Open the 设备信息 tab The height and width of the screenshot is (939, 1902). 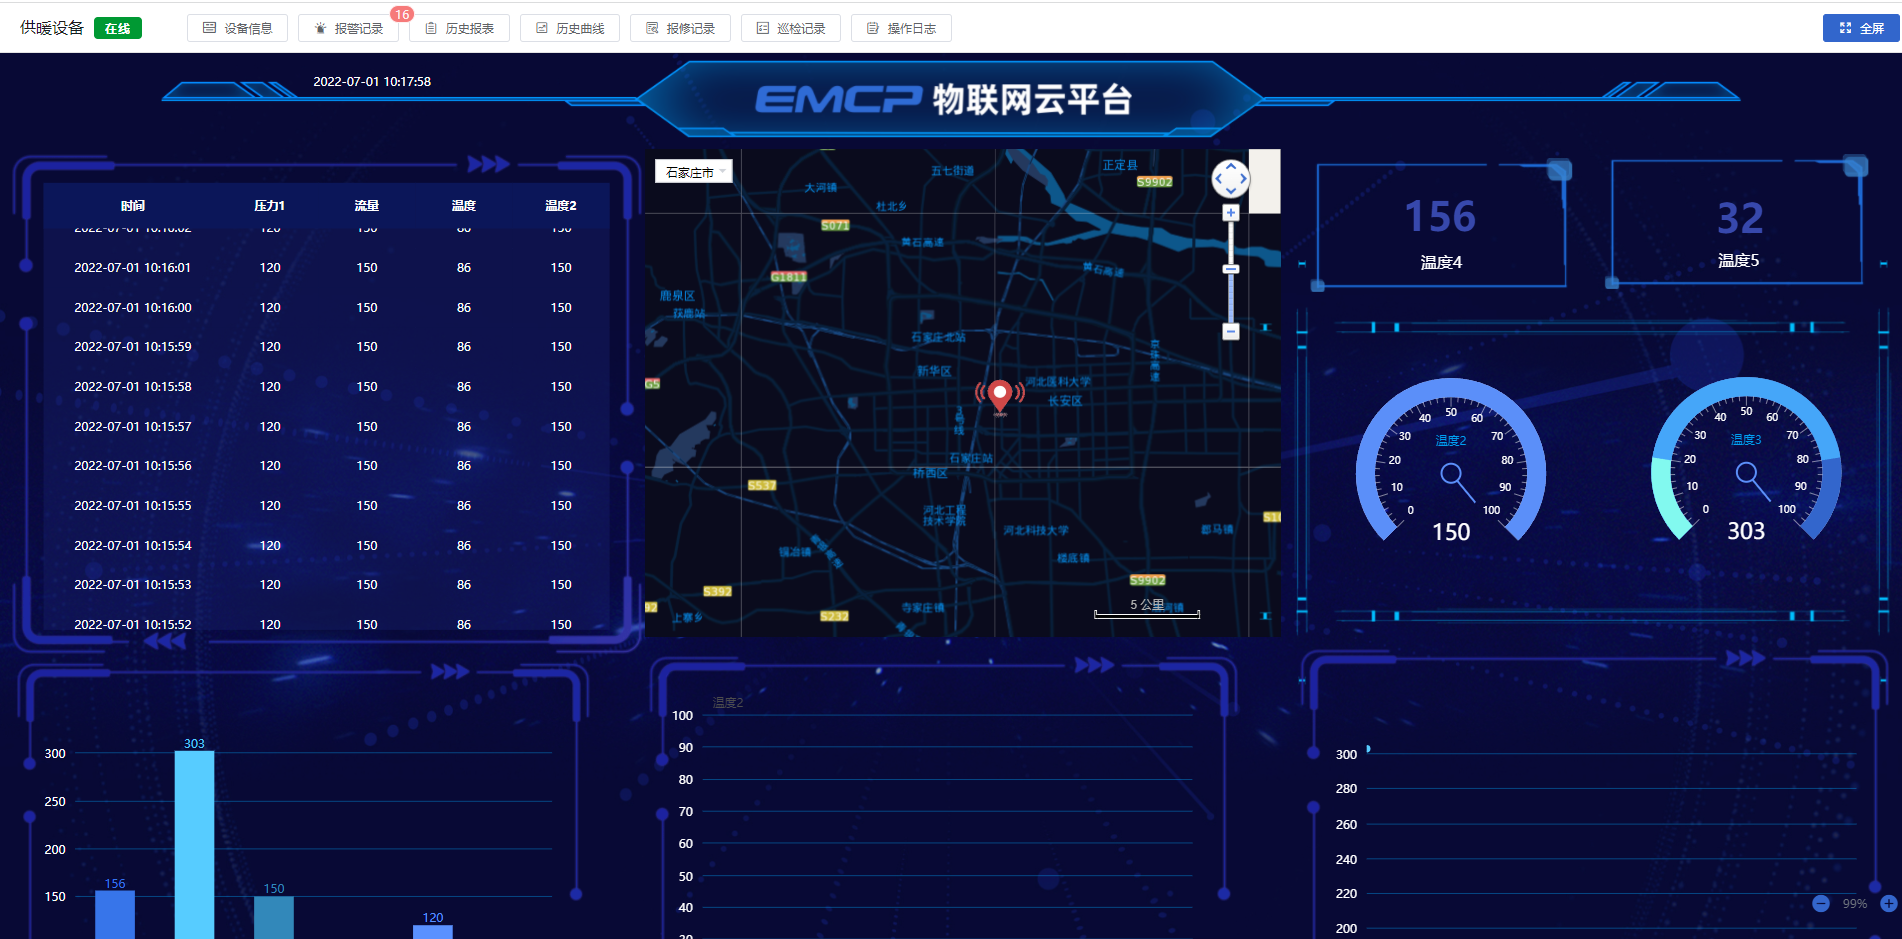click(237, 28)
